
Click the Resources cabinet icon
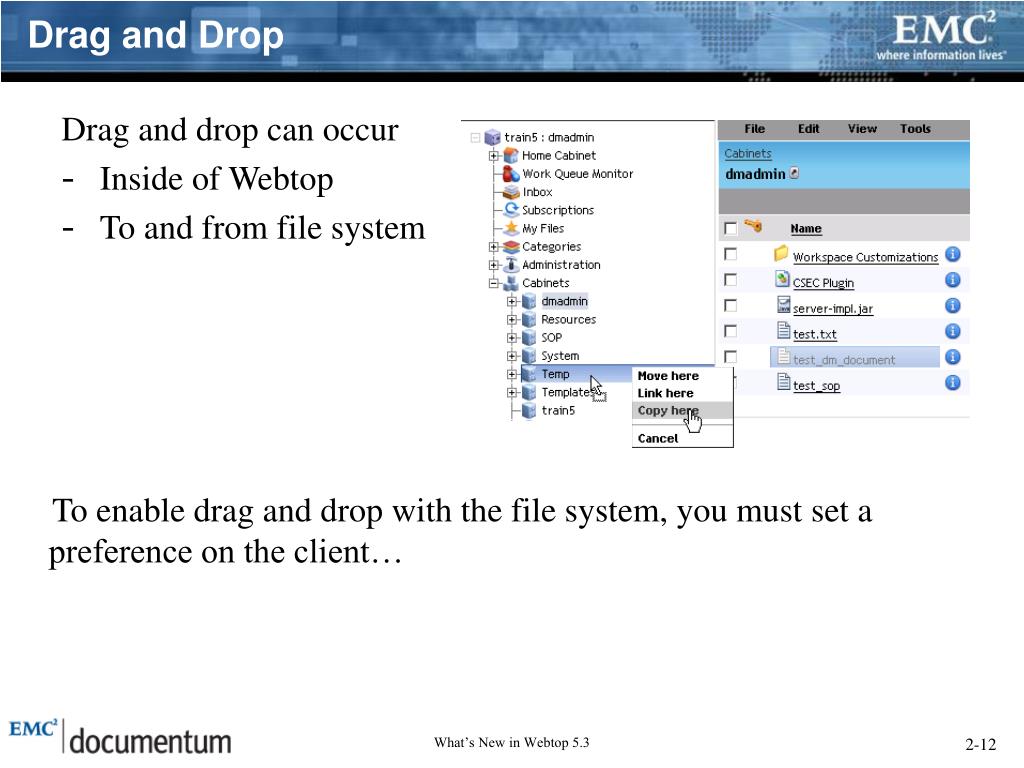point(530,319)
